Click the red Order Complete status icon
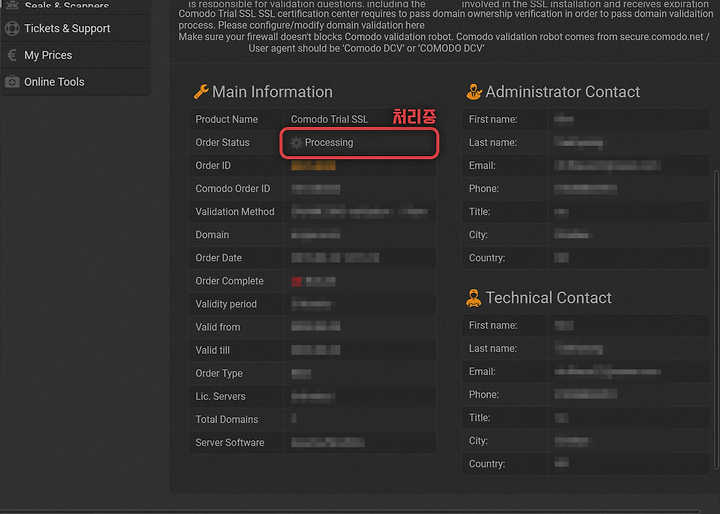 point(297,281)
